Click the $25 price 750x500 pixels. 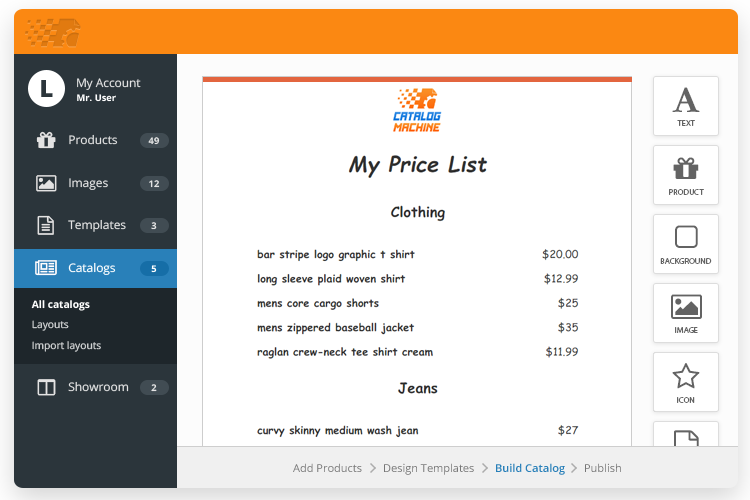coord(568,303)
